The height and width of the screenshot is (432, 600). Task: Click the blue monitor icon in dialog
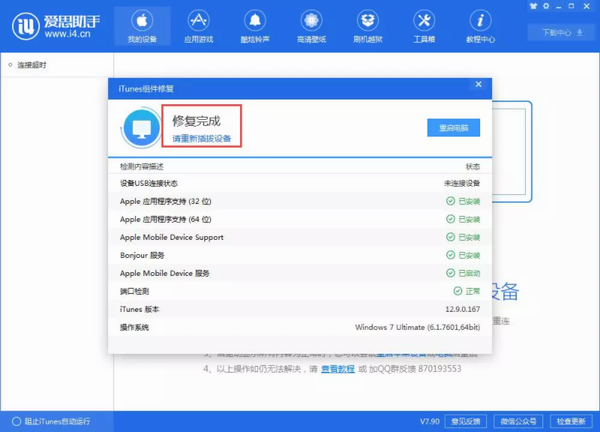(142, 128)
